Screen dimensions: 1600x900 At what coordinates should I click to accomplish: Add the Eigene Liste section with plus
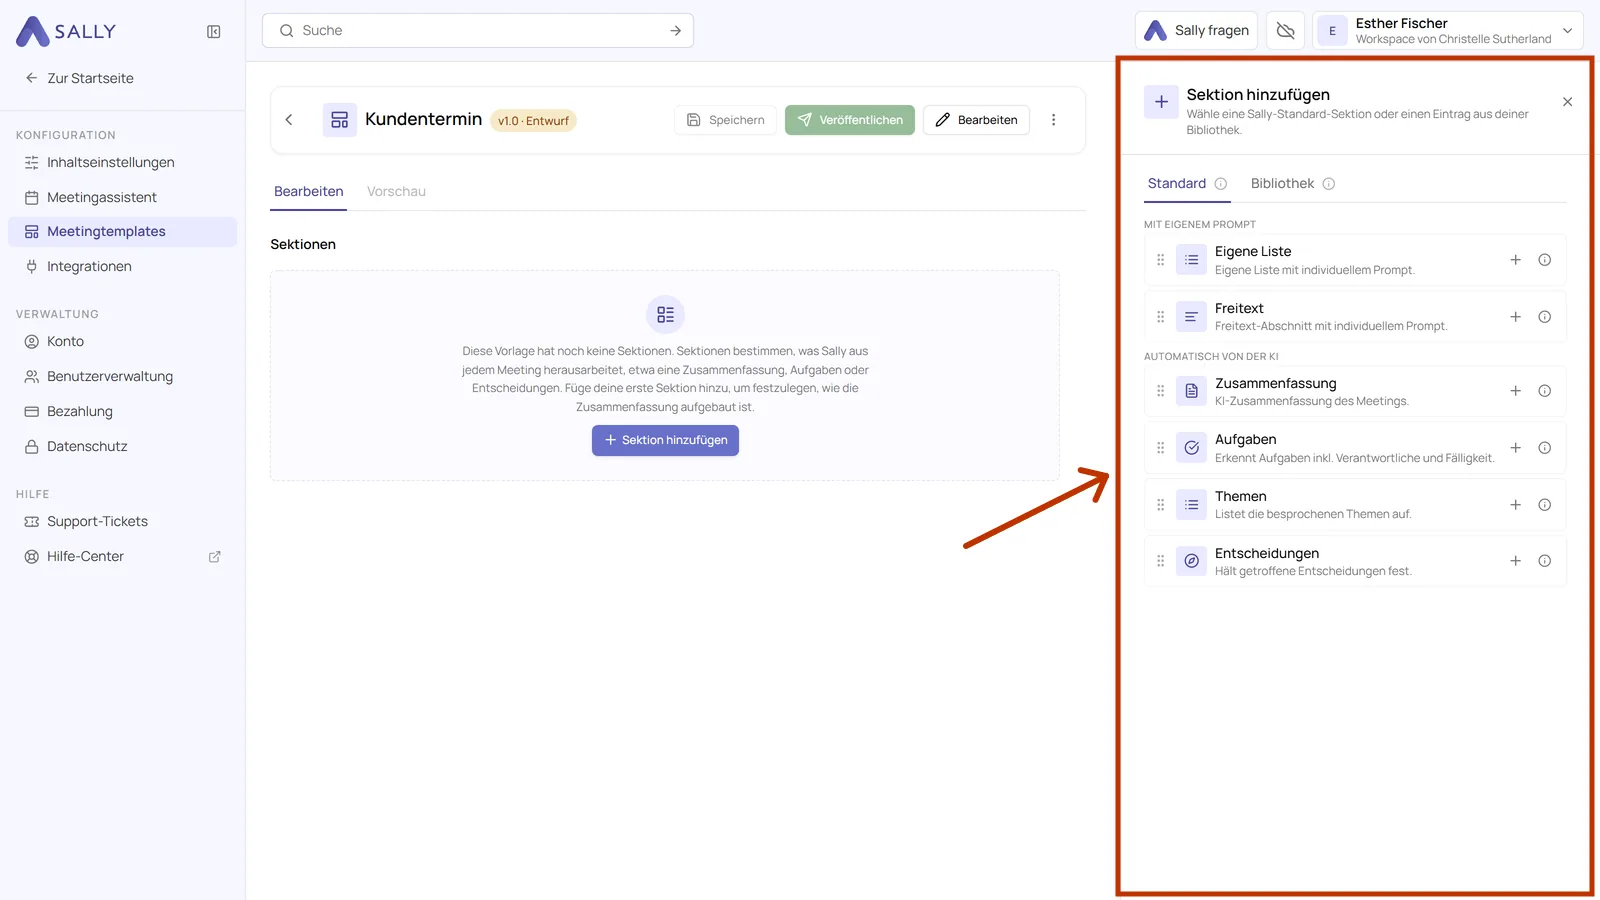point(1516,260)
